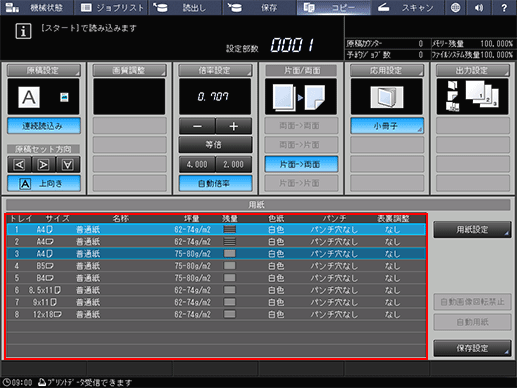Expand 小冊子 booklet settings
The width and height of the screenshot is (517, 388).
(387, 126)
